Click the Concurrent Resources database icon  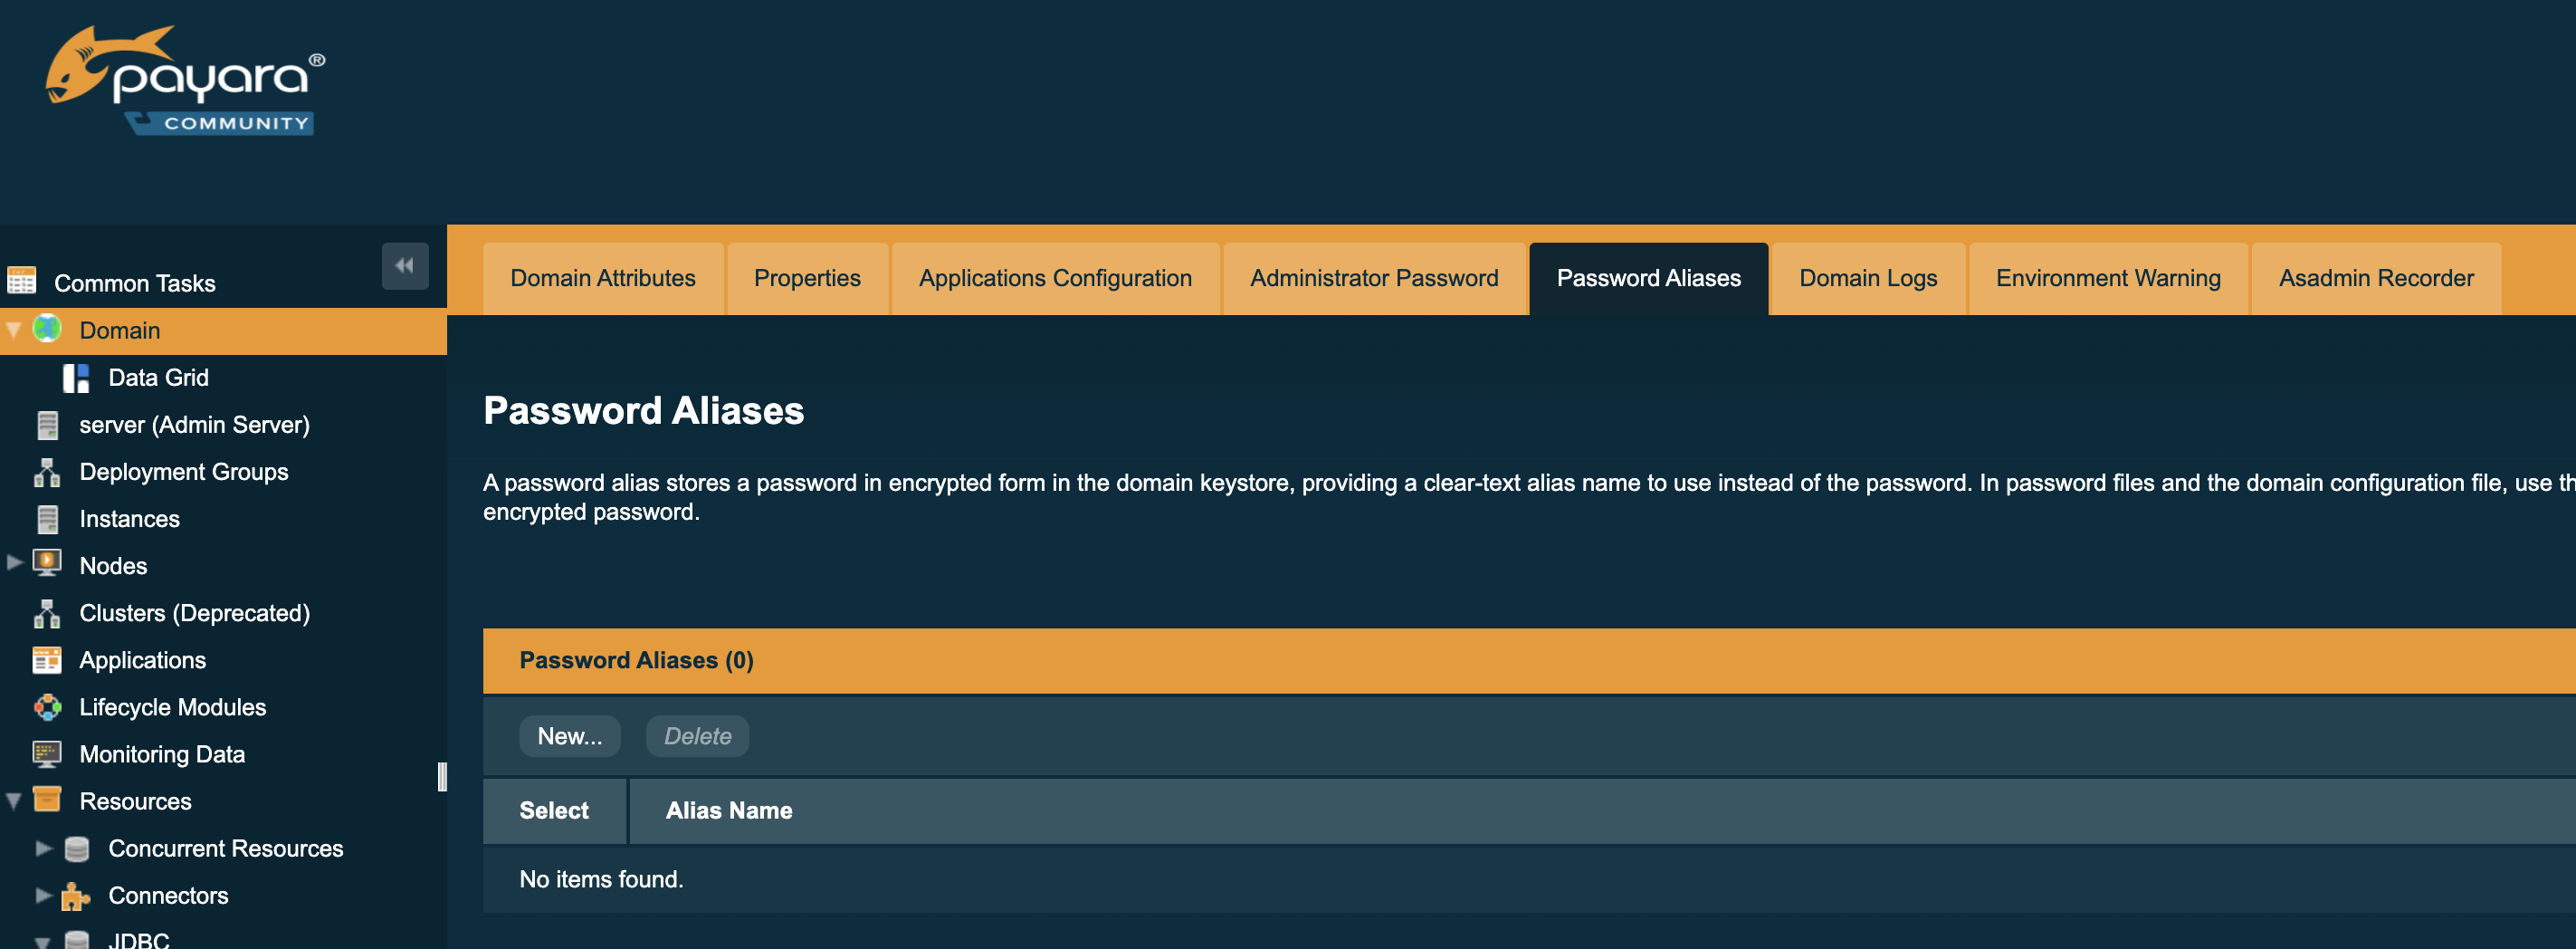[x=75, y=848]
